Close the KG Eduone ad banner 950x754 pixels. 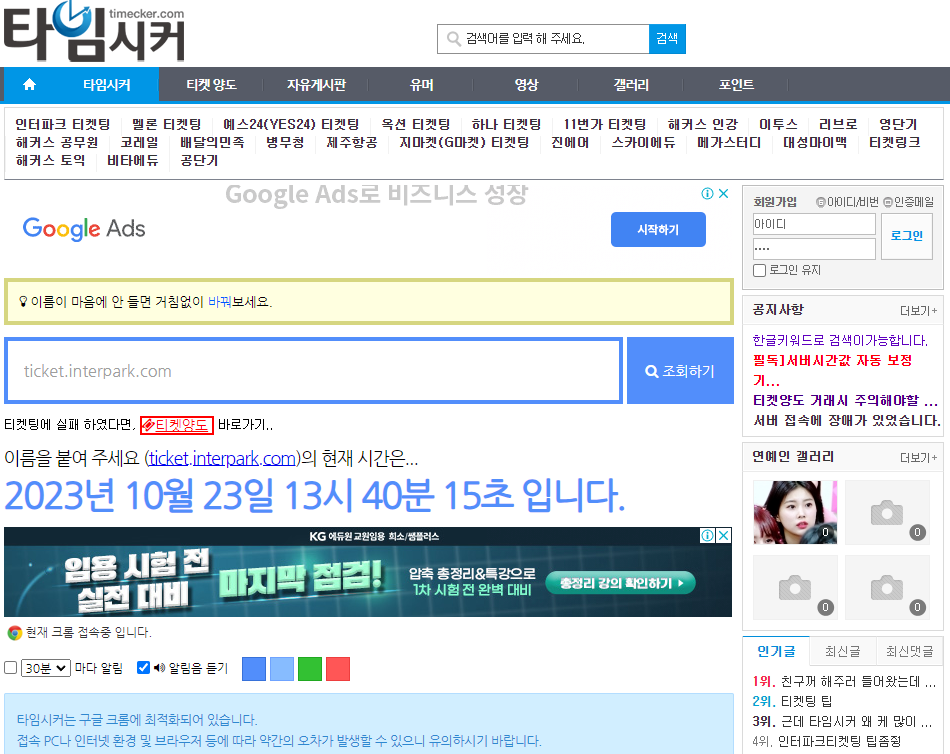[x=723, y=535]
